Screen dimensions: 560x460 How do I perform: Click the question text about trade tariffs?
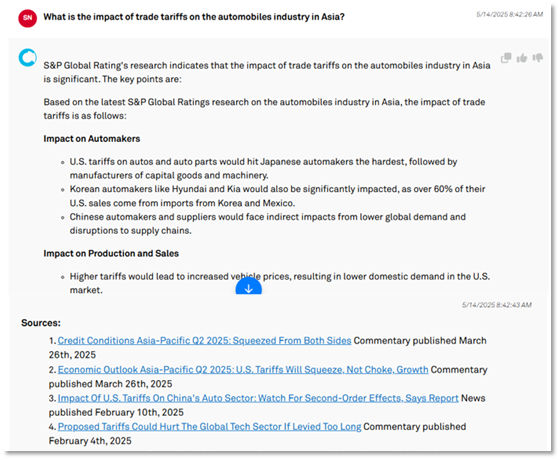tap(194, 17)
